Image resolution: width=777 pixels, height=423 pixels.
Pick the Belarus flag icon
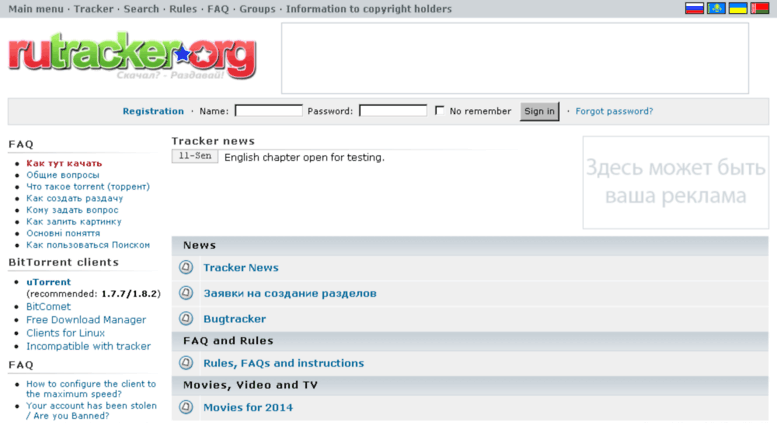tap(760, 8)
